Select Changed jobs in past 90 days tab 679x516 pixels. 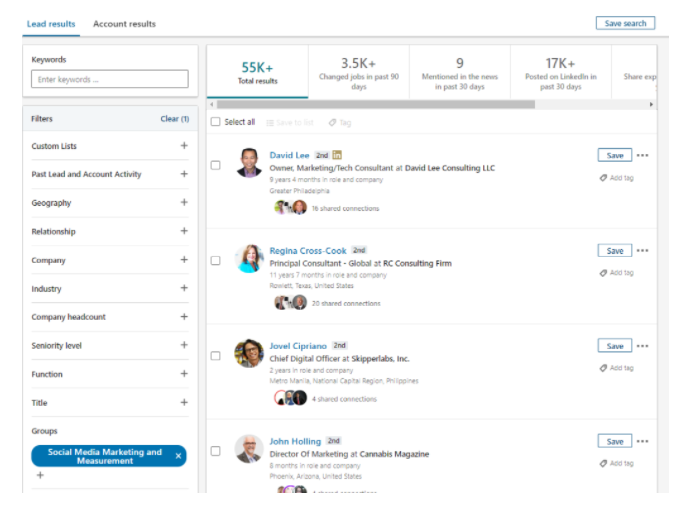click(359, 72)
